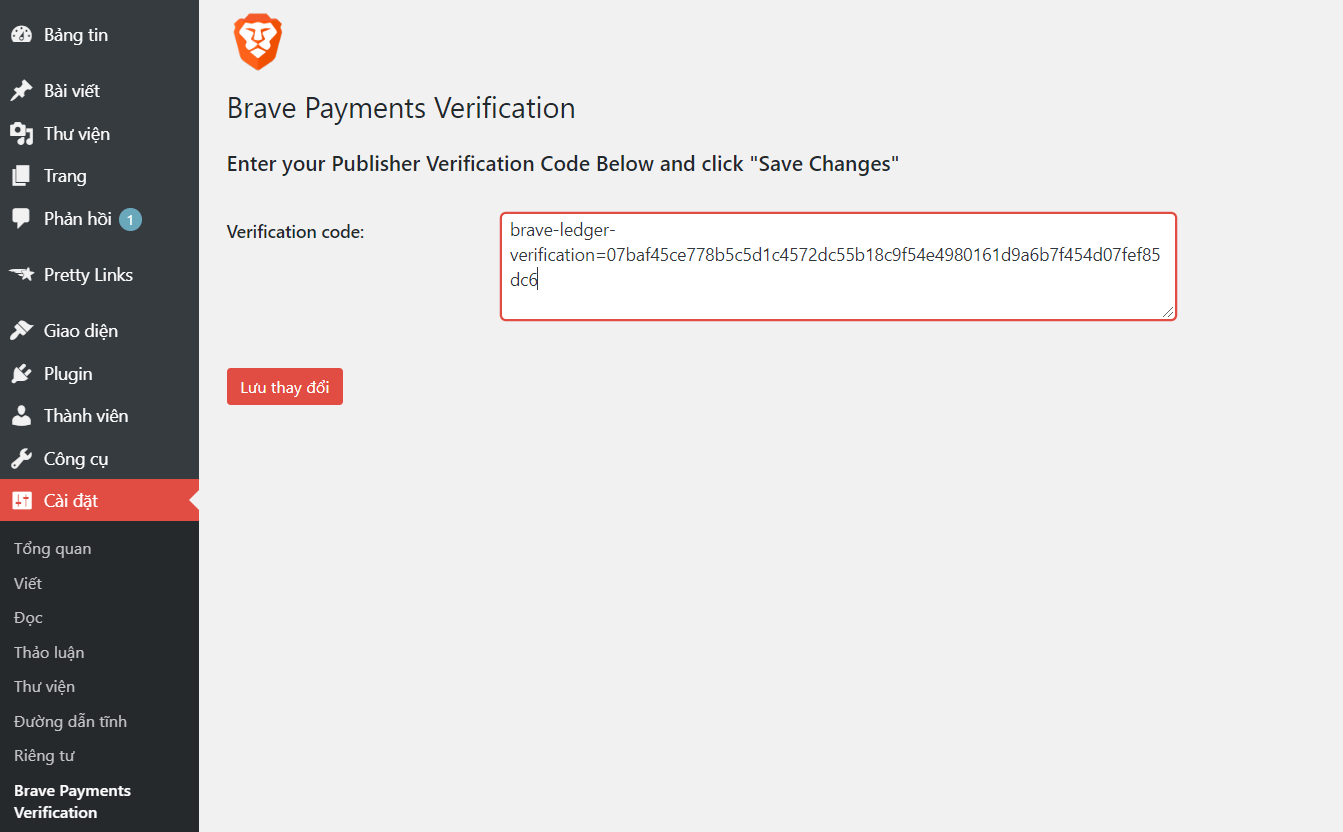Open Viết settings submenu
Screen dimensions: 1343x832
[28, 583]
